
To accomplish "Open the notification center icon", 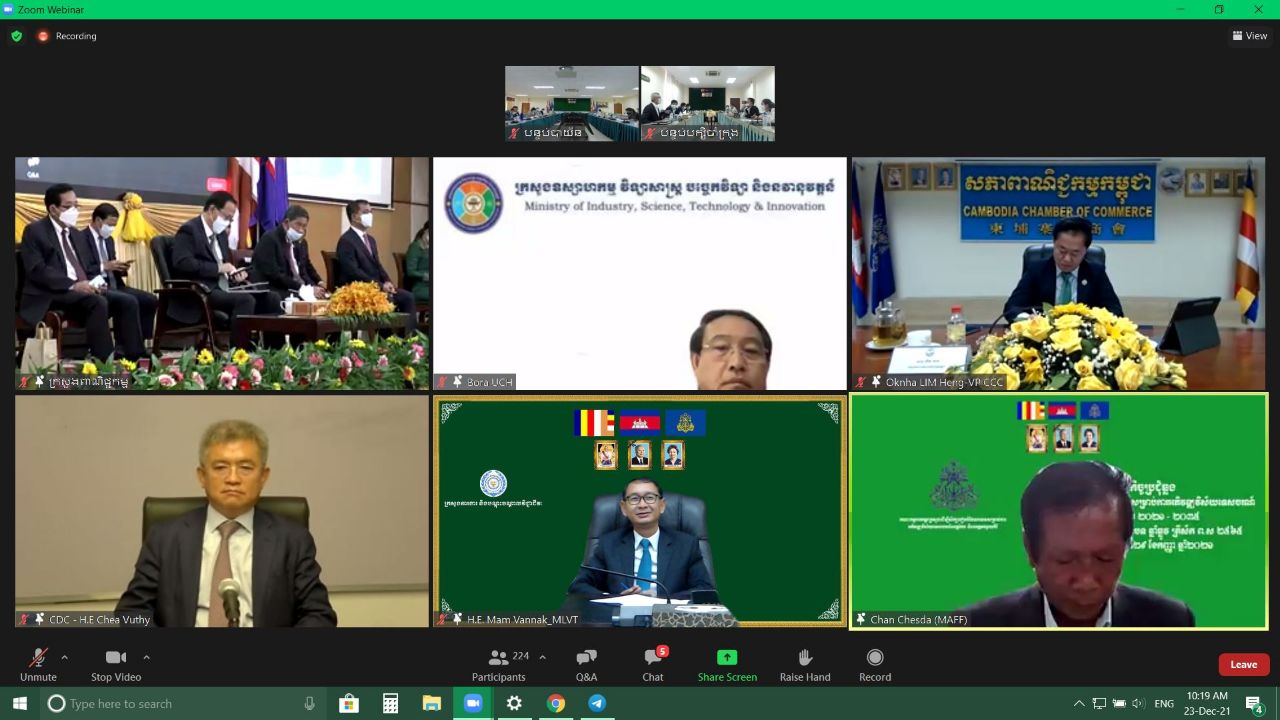I will pyautogui.click(x=1254, y=704).
